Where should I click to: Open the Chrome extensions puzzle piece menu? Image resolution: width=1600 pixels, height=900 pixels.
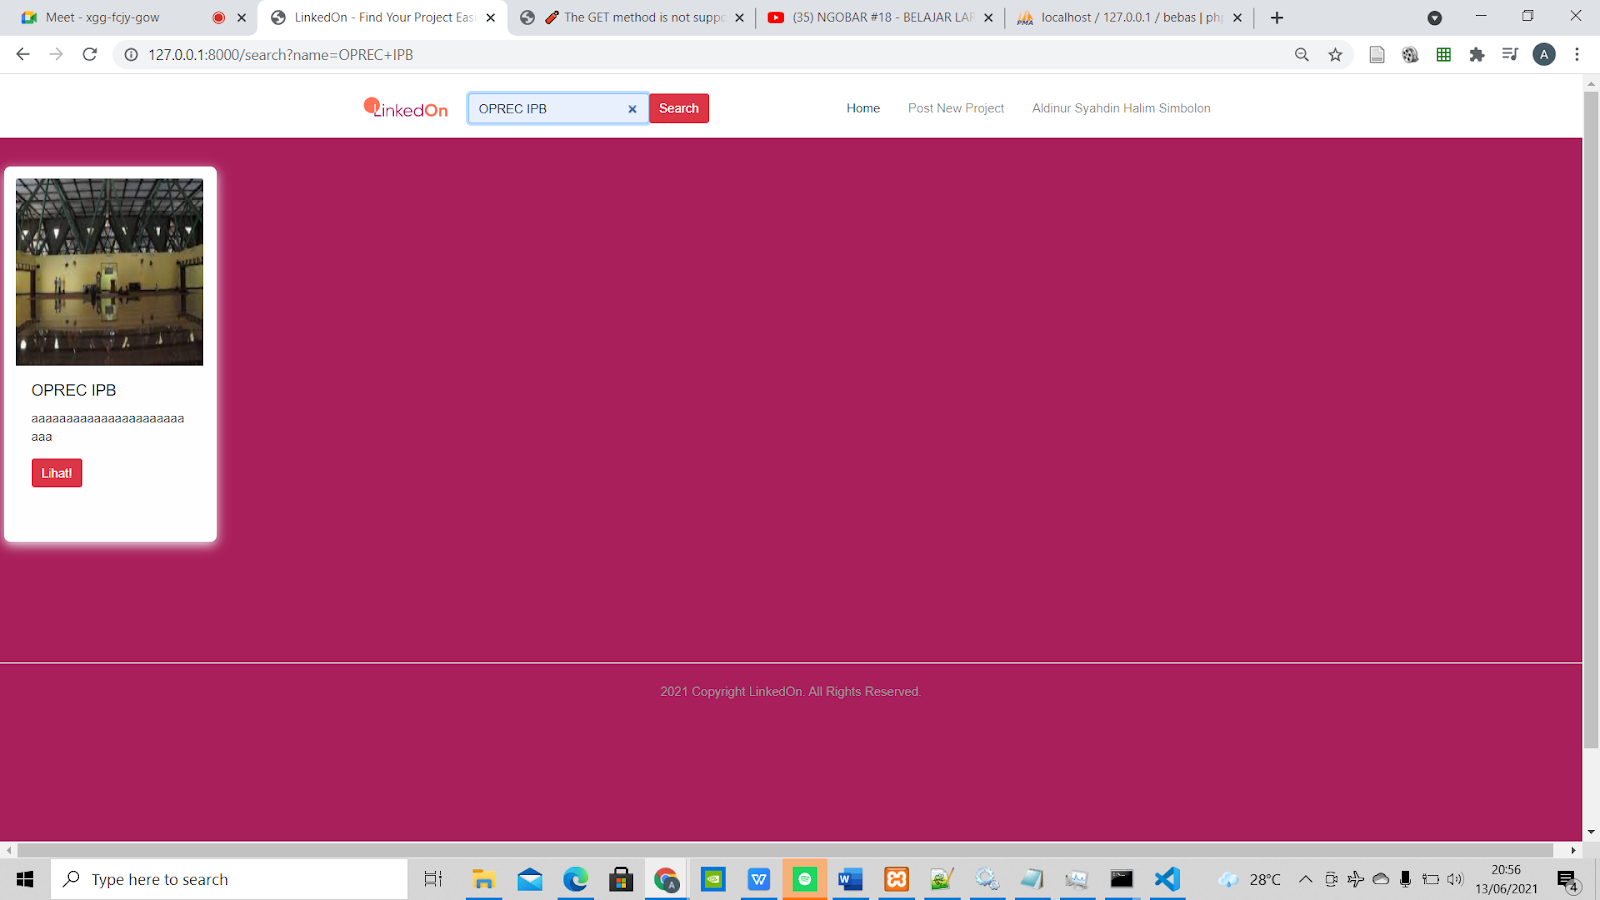click(1477, 55)
